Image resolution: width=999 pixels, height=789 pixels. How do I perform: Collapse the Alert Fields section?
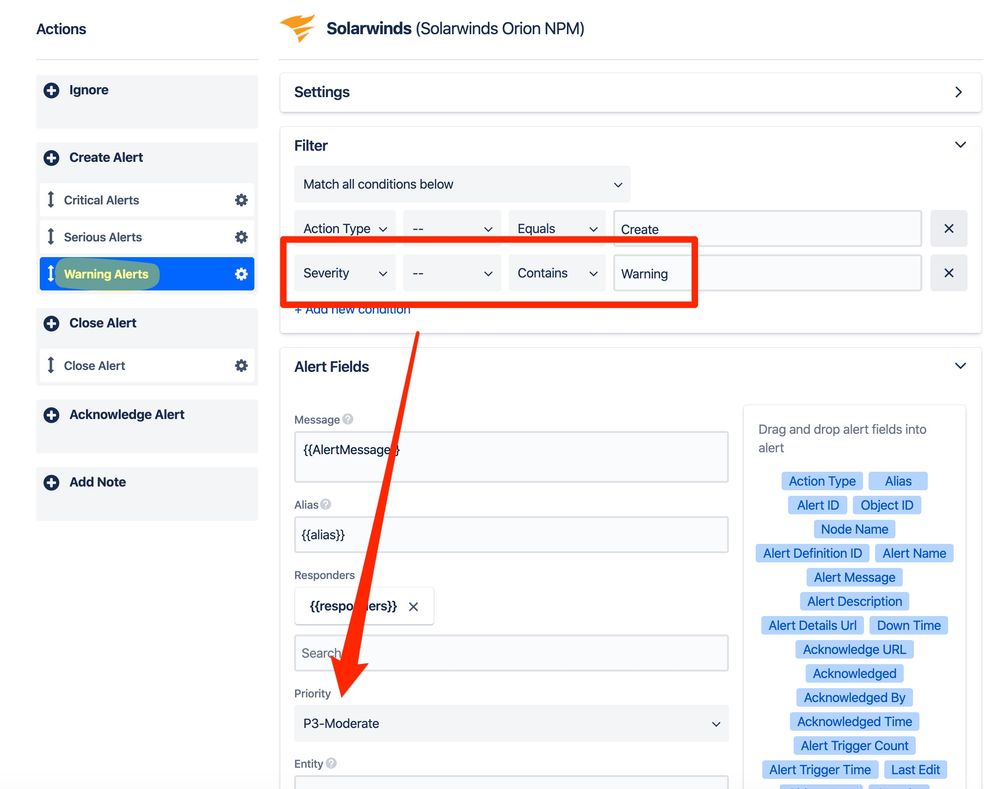(x=960, y=366)
